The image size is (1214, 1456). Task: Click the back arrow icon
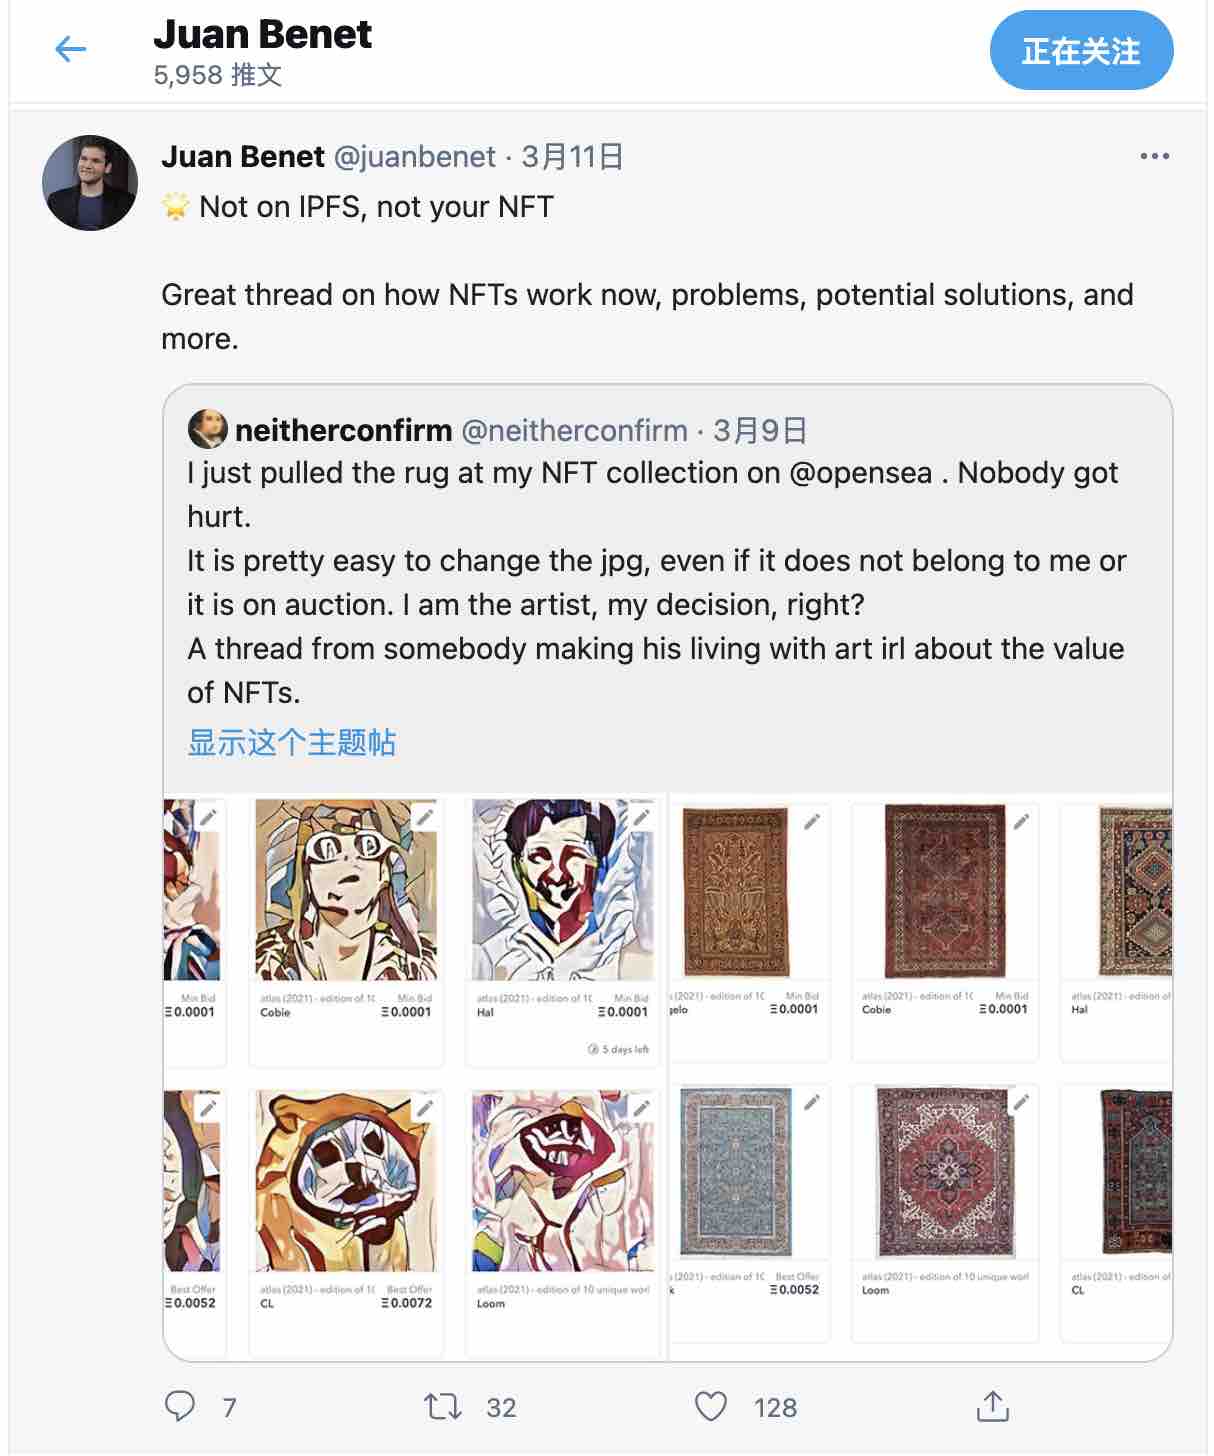[71, 49]
